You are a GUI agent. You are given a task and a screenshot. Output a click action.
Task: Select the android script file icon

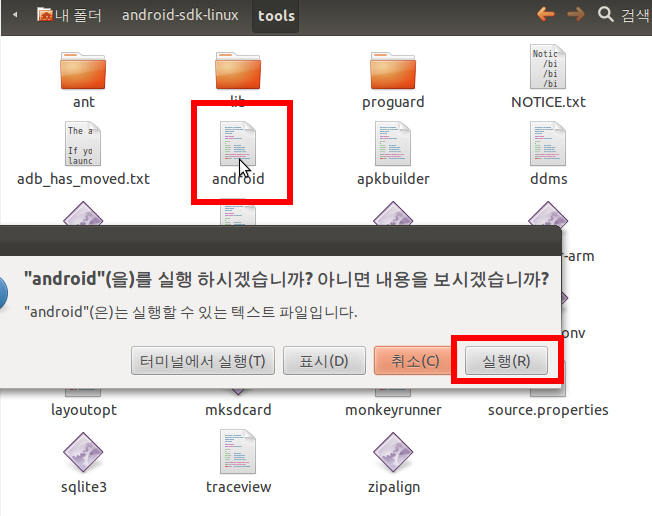[x=238, y=143]
